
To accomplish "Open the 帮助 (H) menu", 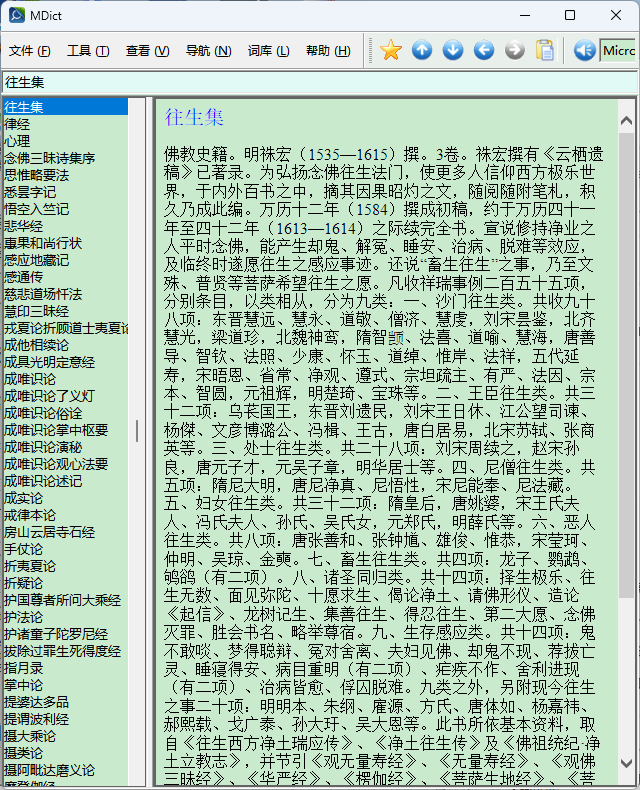I will [x=328, y=51].
